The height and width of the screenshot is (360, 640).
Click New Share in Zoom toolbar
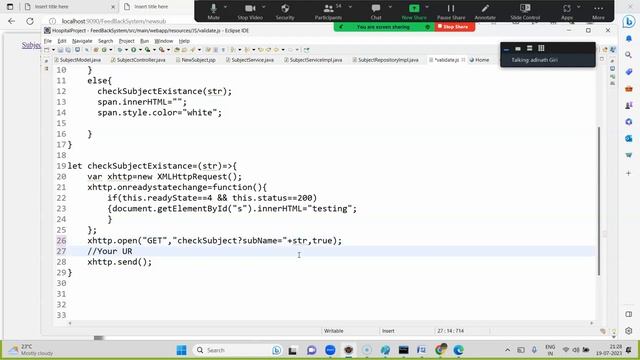coord(414,11)
